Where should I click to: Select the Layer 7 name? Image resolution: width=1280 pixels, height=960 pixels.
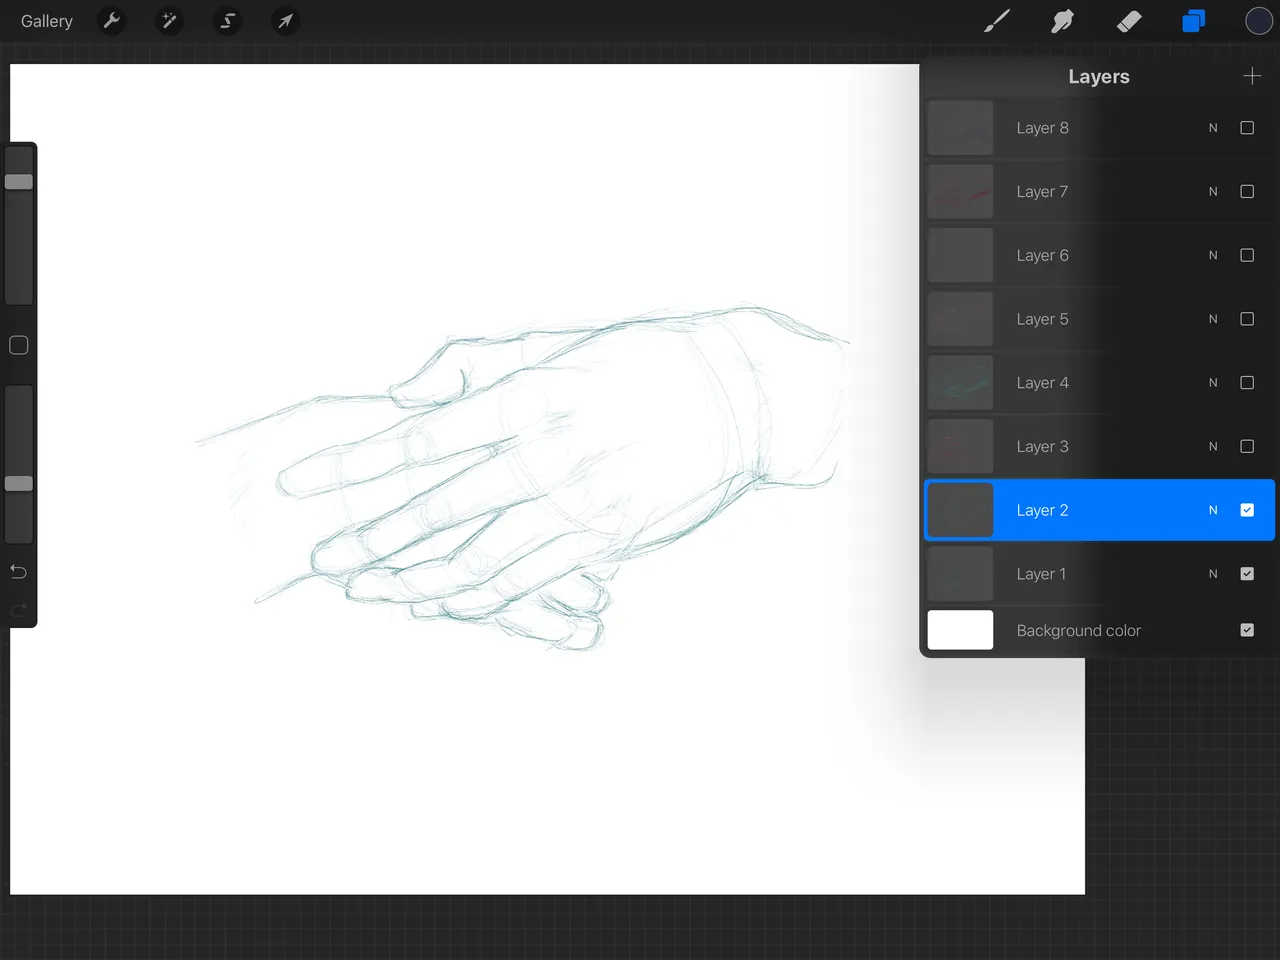click(1042, 191)
